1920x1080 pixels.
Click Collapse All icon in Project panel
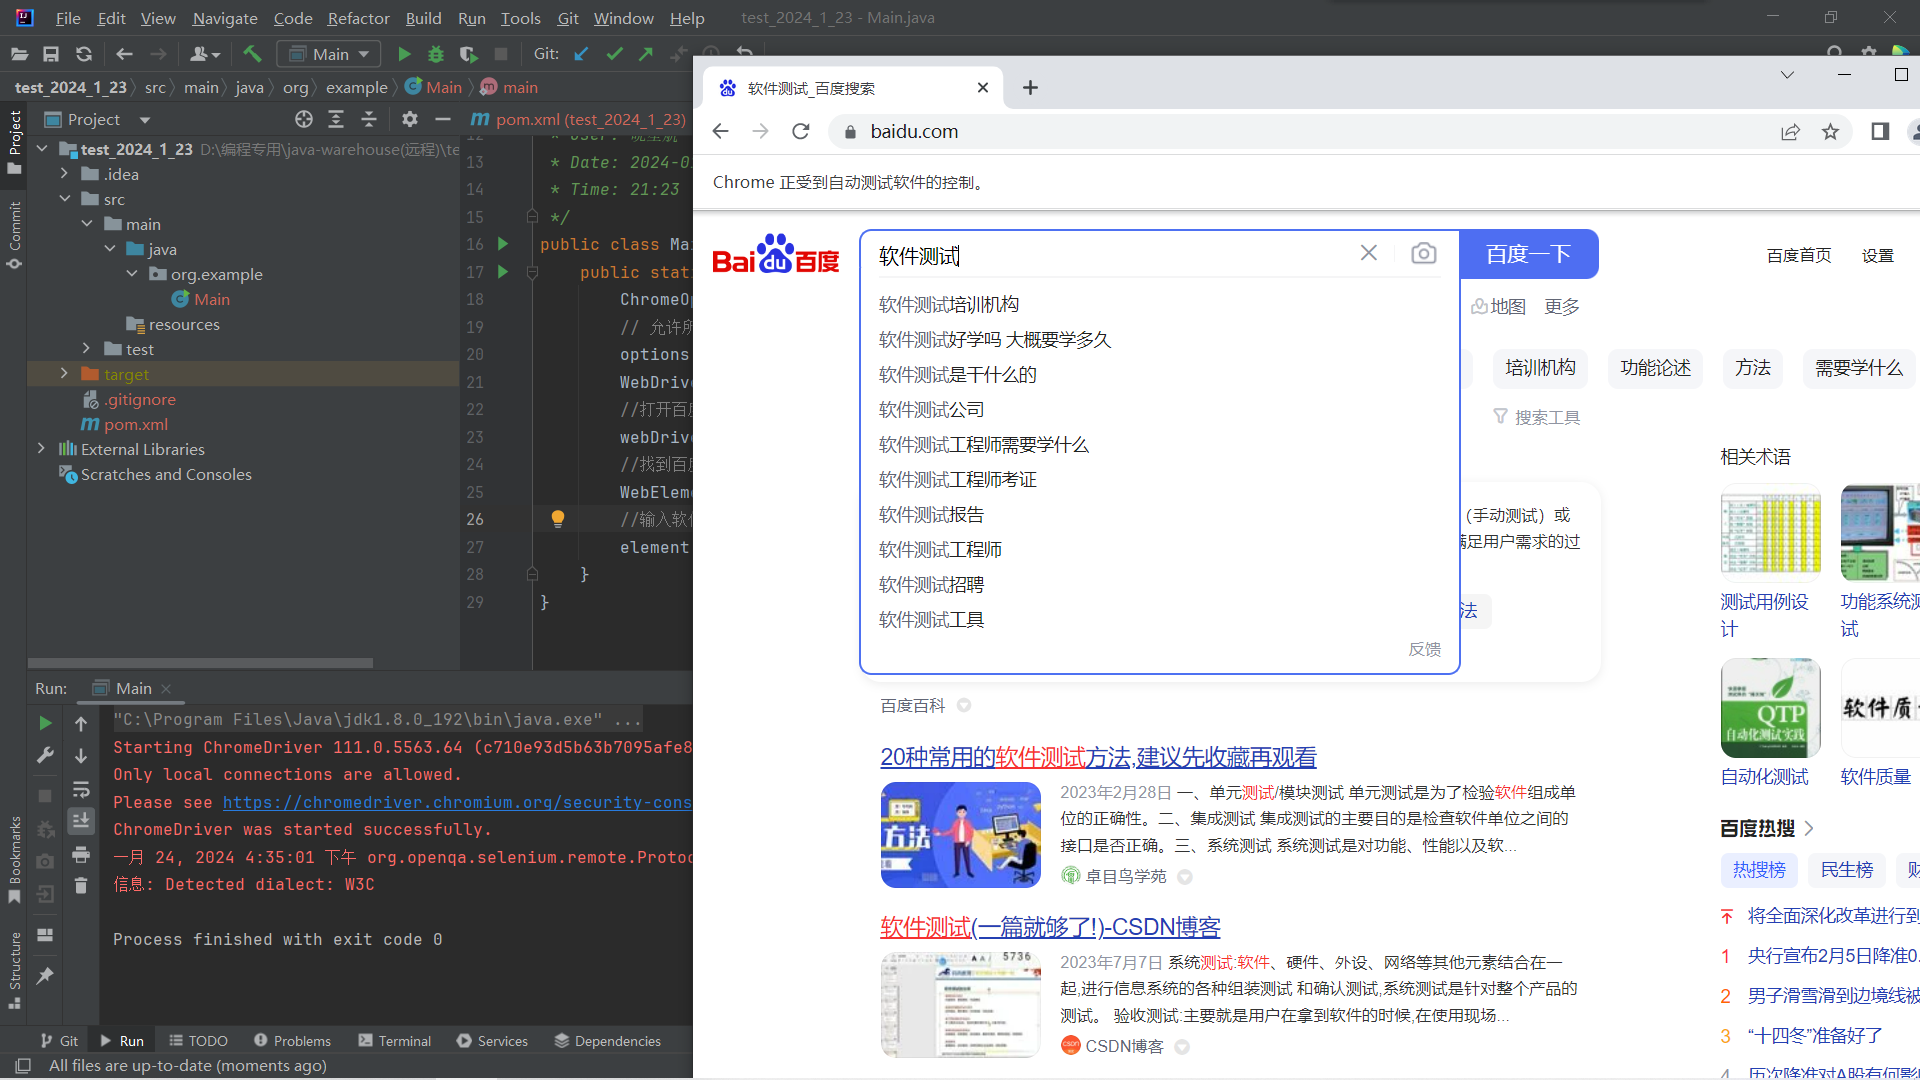click(x=369, y=119)
